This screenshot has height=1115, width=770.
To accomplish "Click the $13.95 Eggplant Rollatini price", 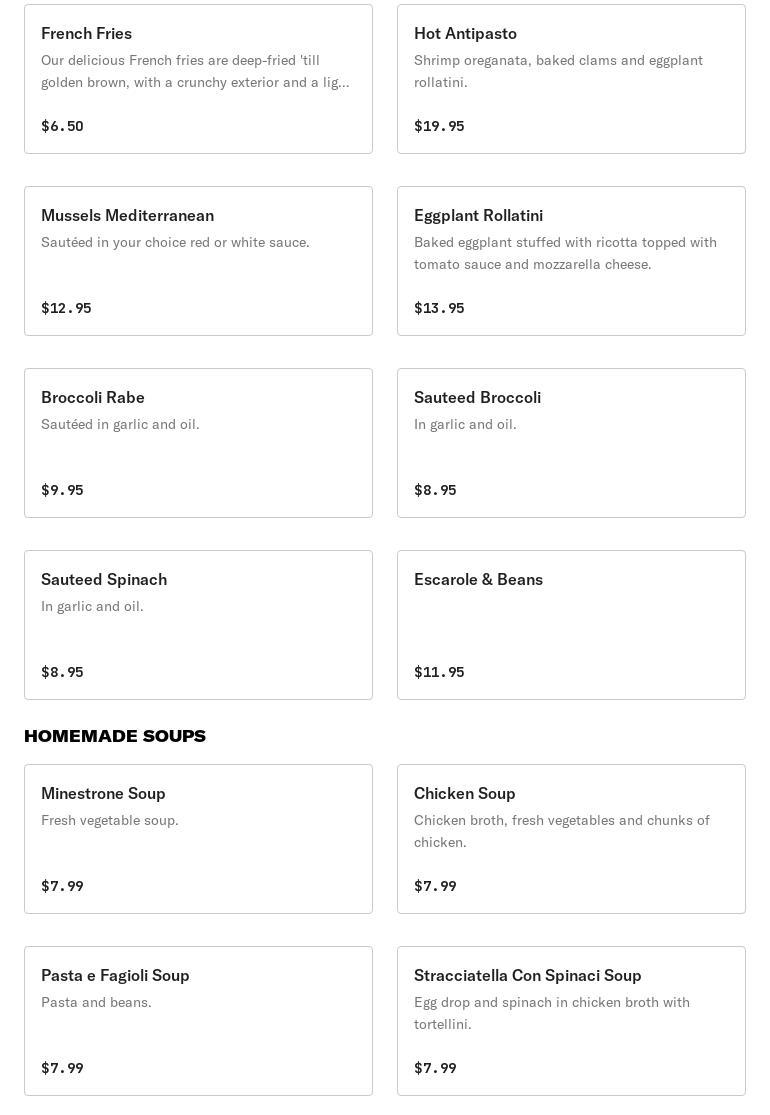I will coord(439,308).
